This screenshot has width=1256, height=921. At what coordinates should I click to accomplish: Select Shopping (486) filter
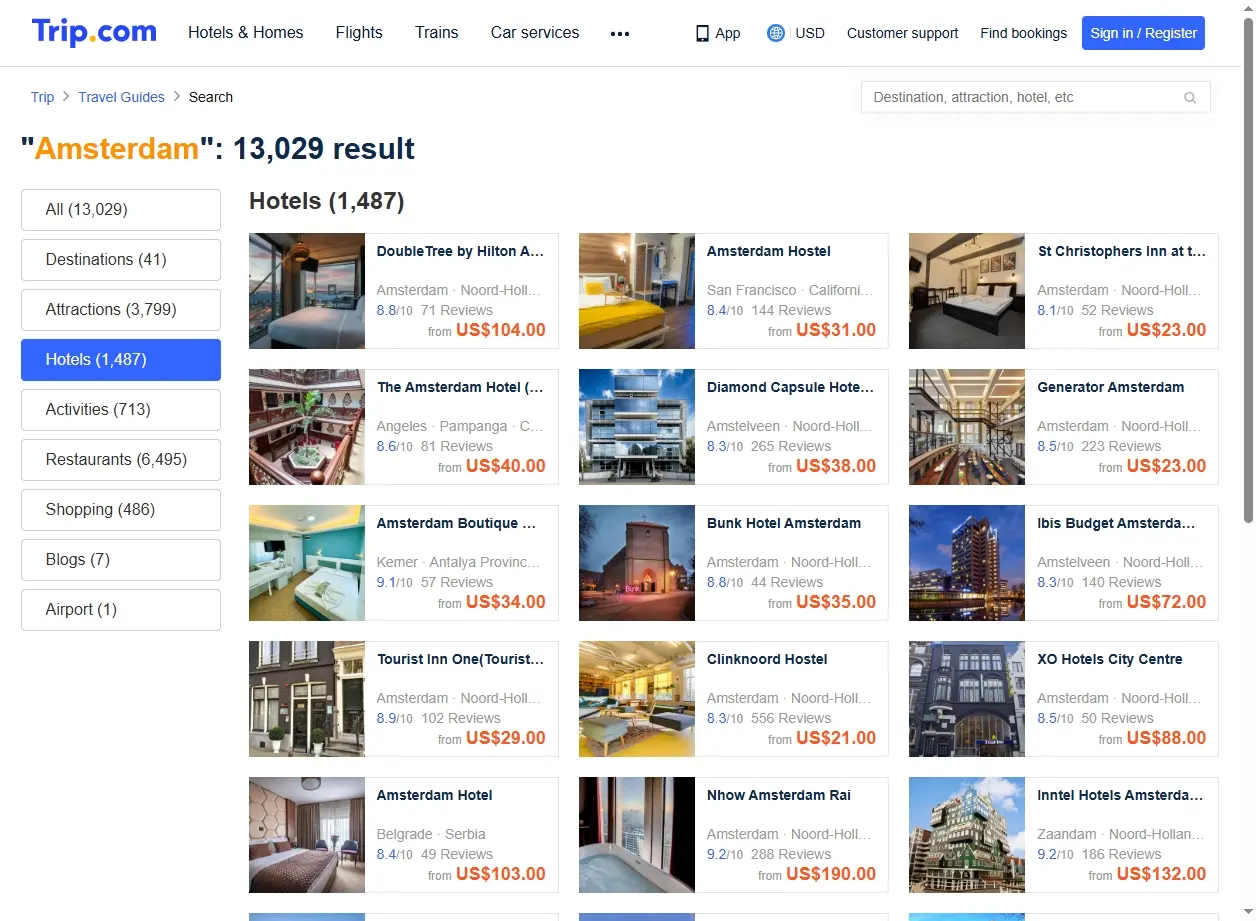[x=121, y=510]
